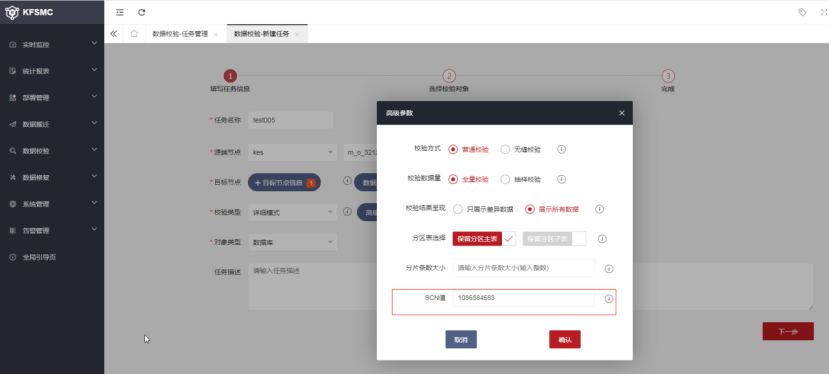Switch to the 数据校验-任务管理 tab
829x374 pixels.
coord(186,34)
